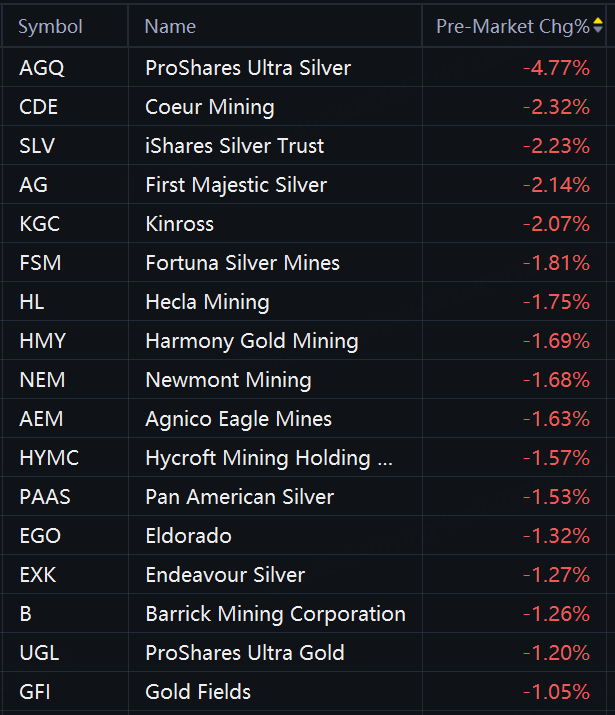Image resolution: width=615 pixels, height=715 pixels.
Task: Open truncated Hycroft Mining Holding name
Action: point(269,458)
